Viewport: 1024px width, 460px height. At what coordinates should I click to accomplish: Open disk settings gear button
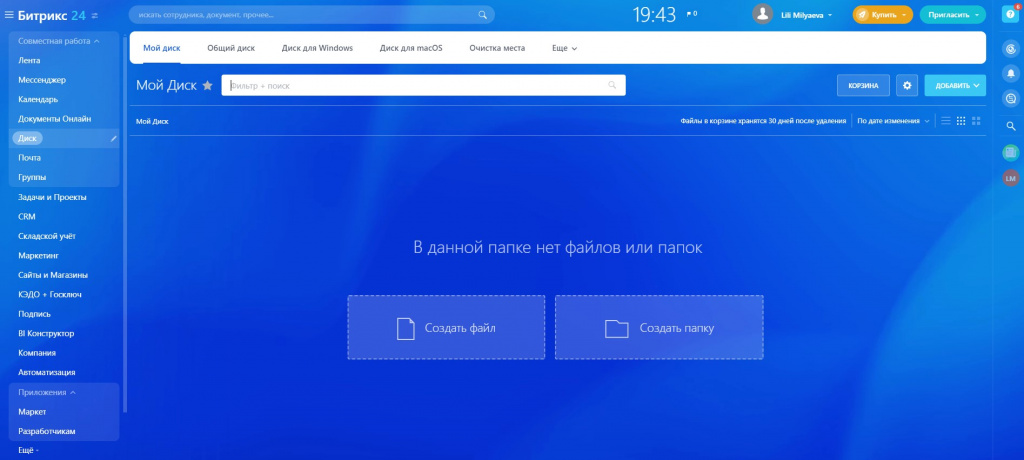pyautogui.click(x=906, y=85)
